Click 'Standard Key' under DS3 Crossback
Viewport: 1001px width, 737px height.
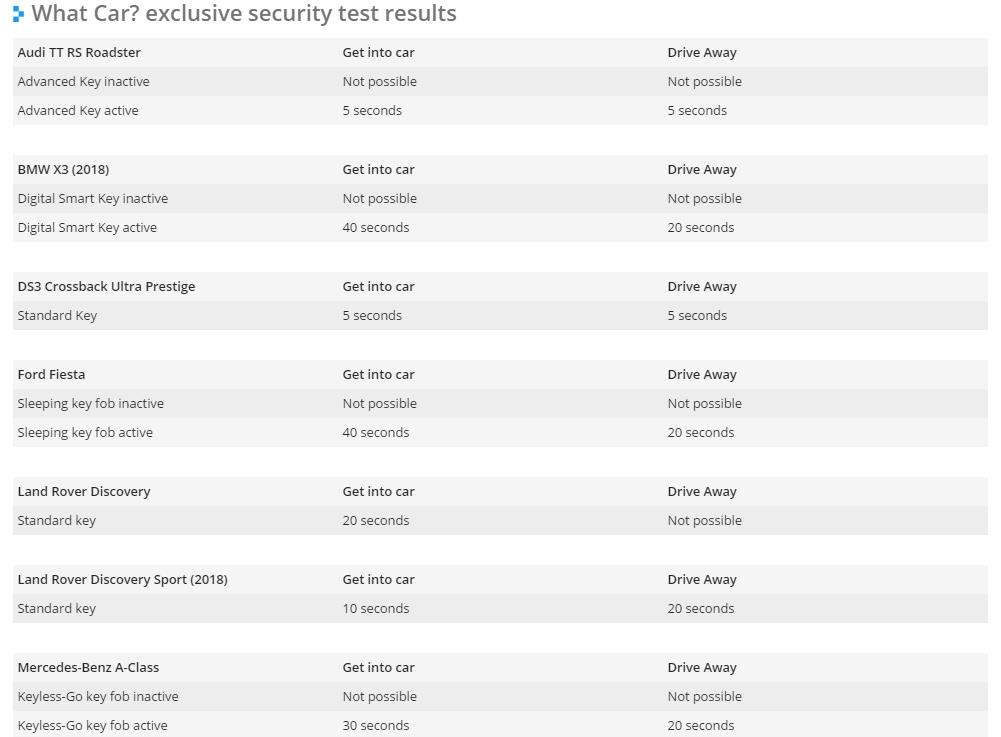57,315
